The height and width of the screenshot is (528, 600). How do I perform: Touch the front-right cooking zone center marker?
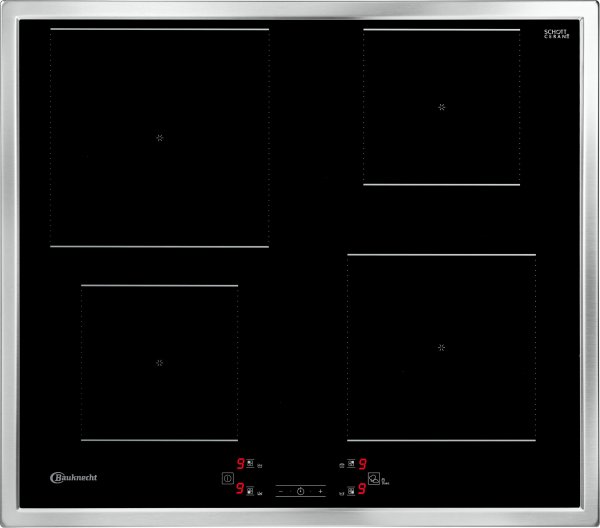(x=441, y=347)
